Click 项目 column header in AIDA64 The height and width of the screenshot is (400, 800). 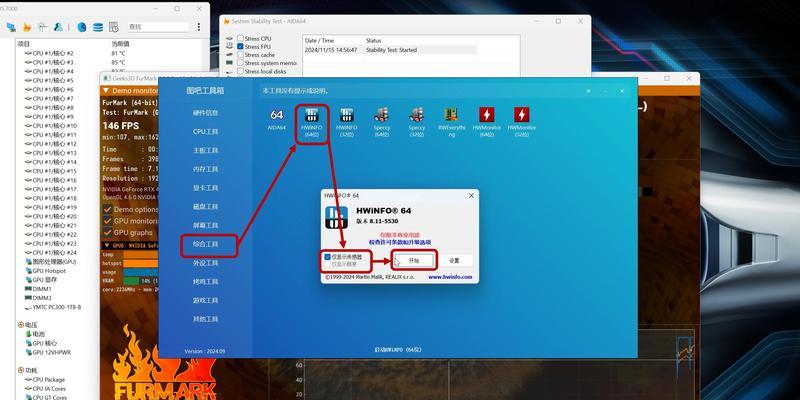click(x=23, y=44)
